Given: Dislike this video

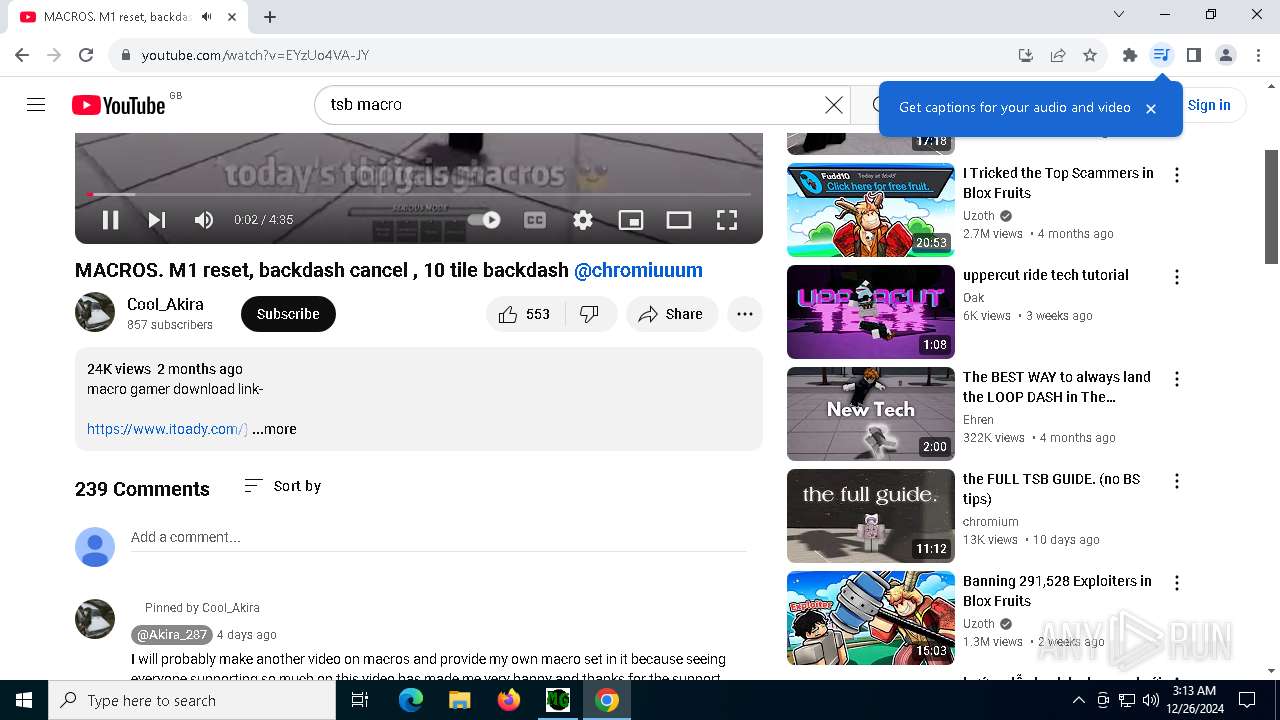Looking at the screenshot, I should click(591, 314).
